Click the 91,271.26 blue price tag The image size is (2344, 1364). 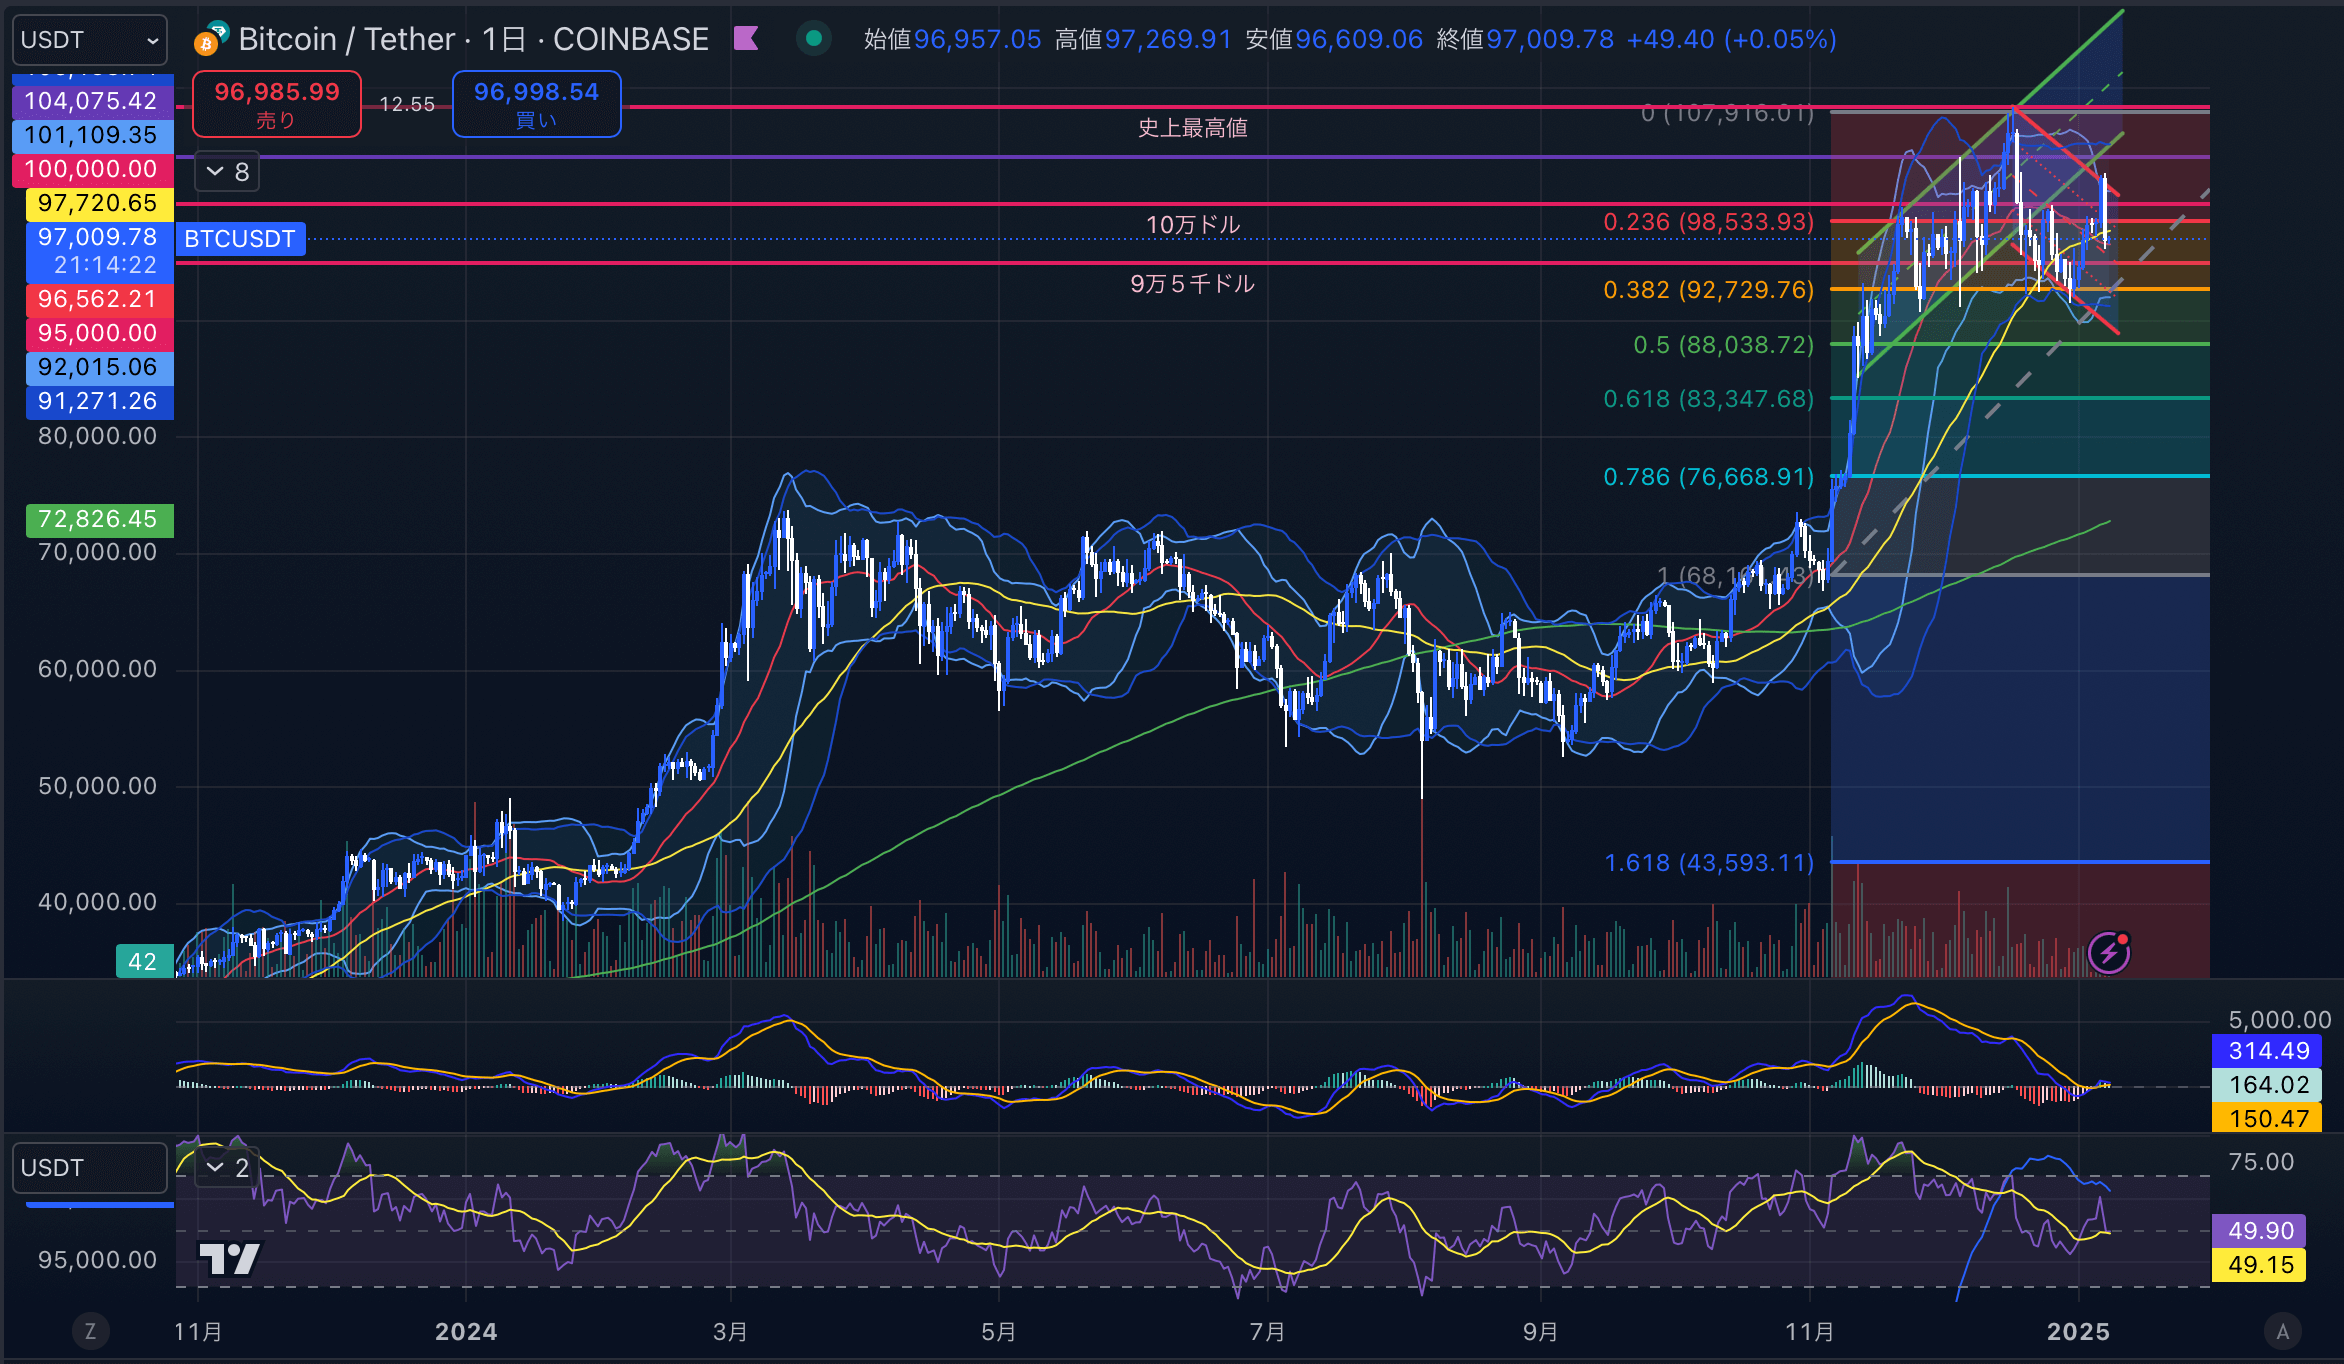point(98,401)
